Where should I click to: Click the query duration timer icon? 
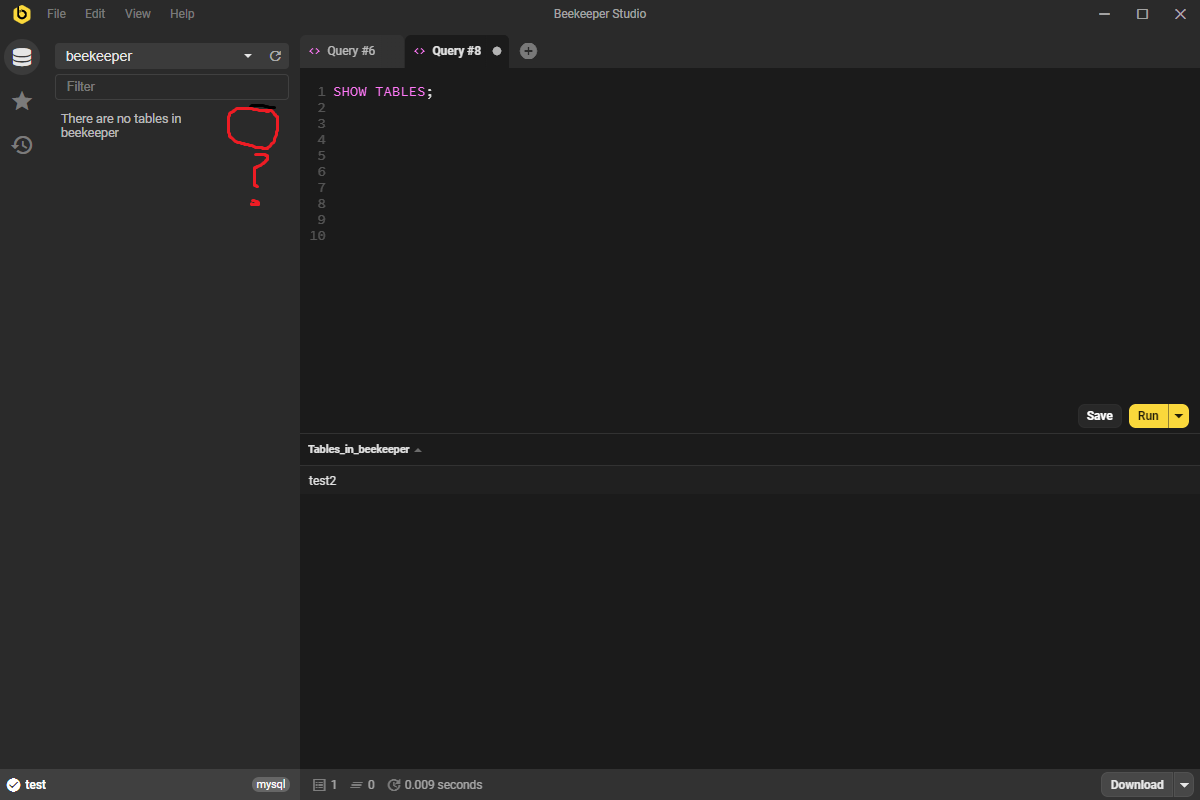pos(393,784)
